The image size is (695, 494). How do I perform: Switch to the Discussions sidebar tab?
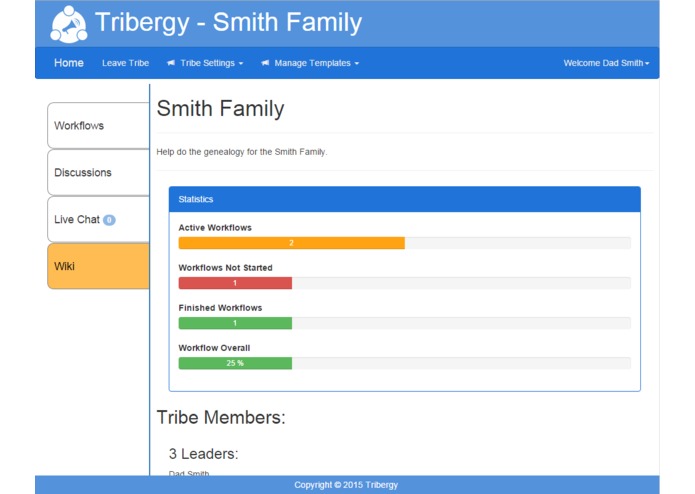(98, 172)
